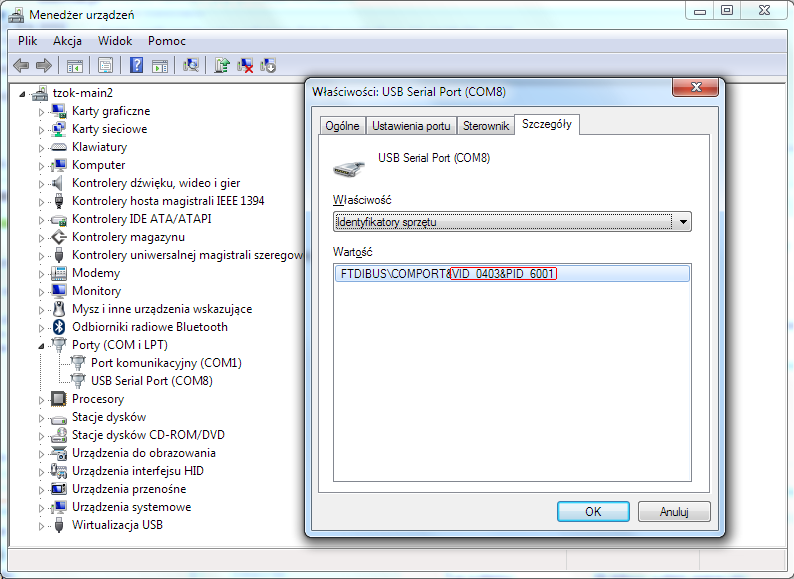Expand the Karty sieciowe node

pyautogui.click(x=42, y=130)
